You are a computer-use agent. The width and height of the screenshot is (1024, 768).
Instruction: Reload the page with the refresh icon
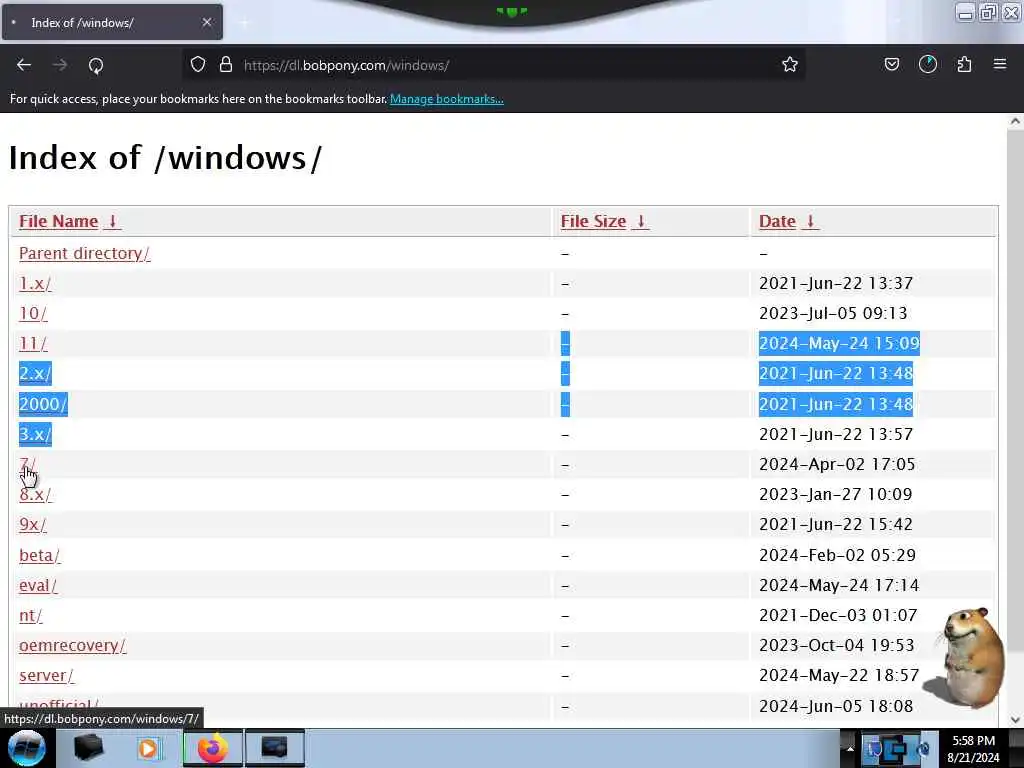[96, 65]
